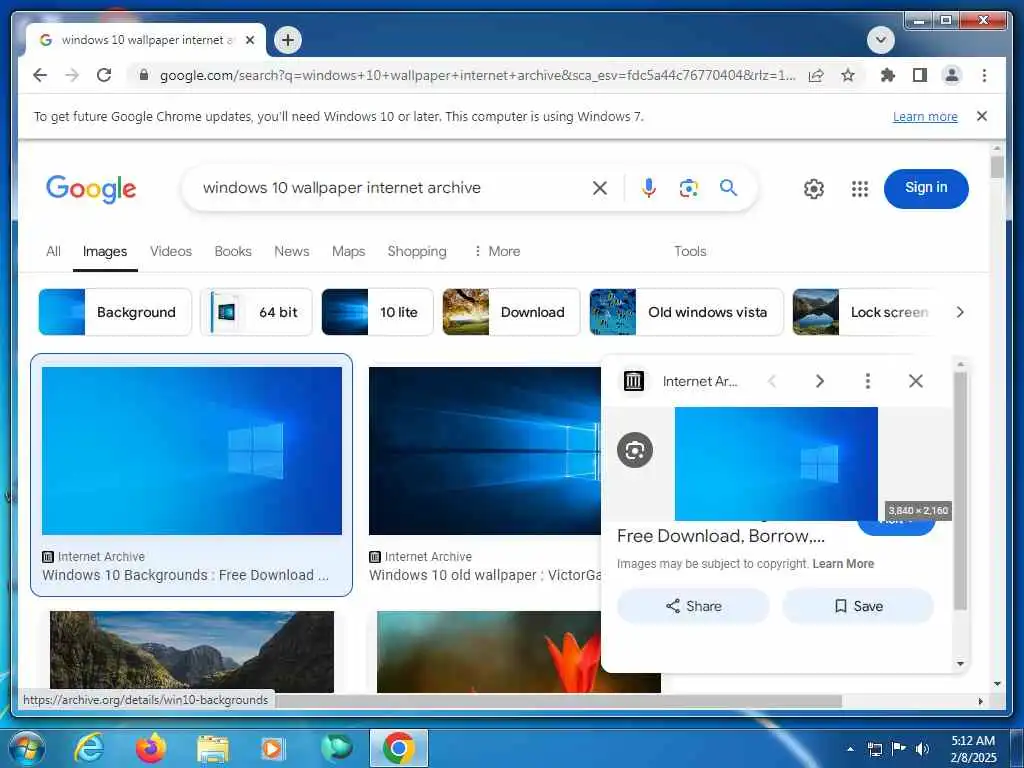Open the Tools filter options
Viewport: 1024px width, 768px height.
690,251
